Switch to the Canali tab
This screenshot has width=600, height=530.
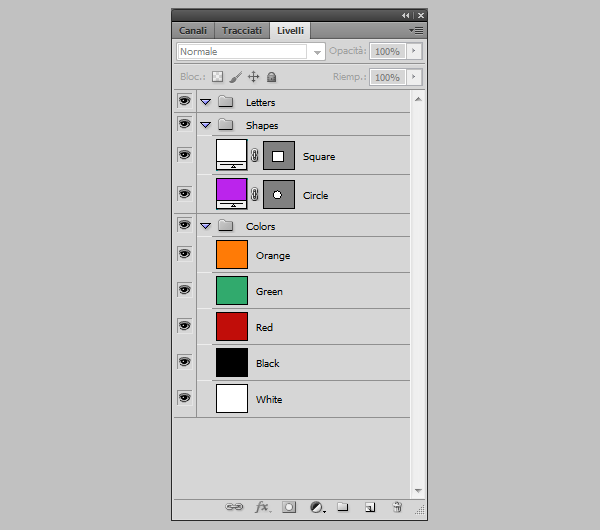[193, 30]
